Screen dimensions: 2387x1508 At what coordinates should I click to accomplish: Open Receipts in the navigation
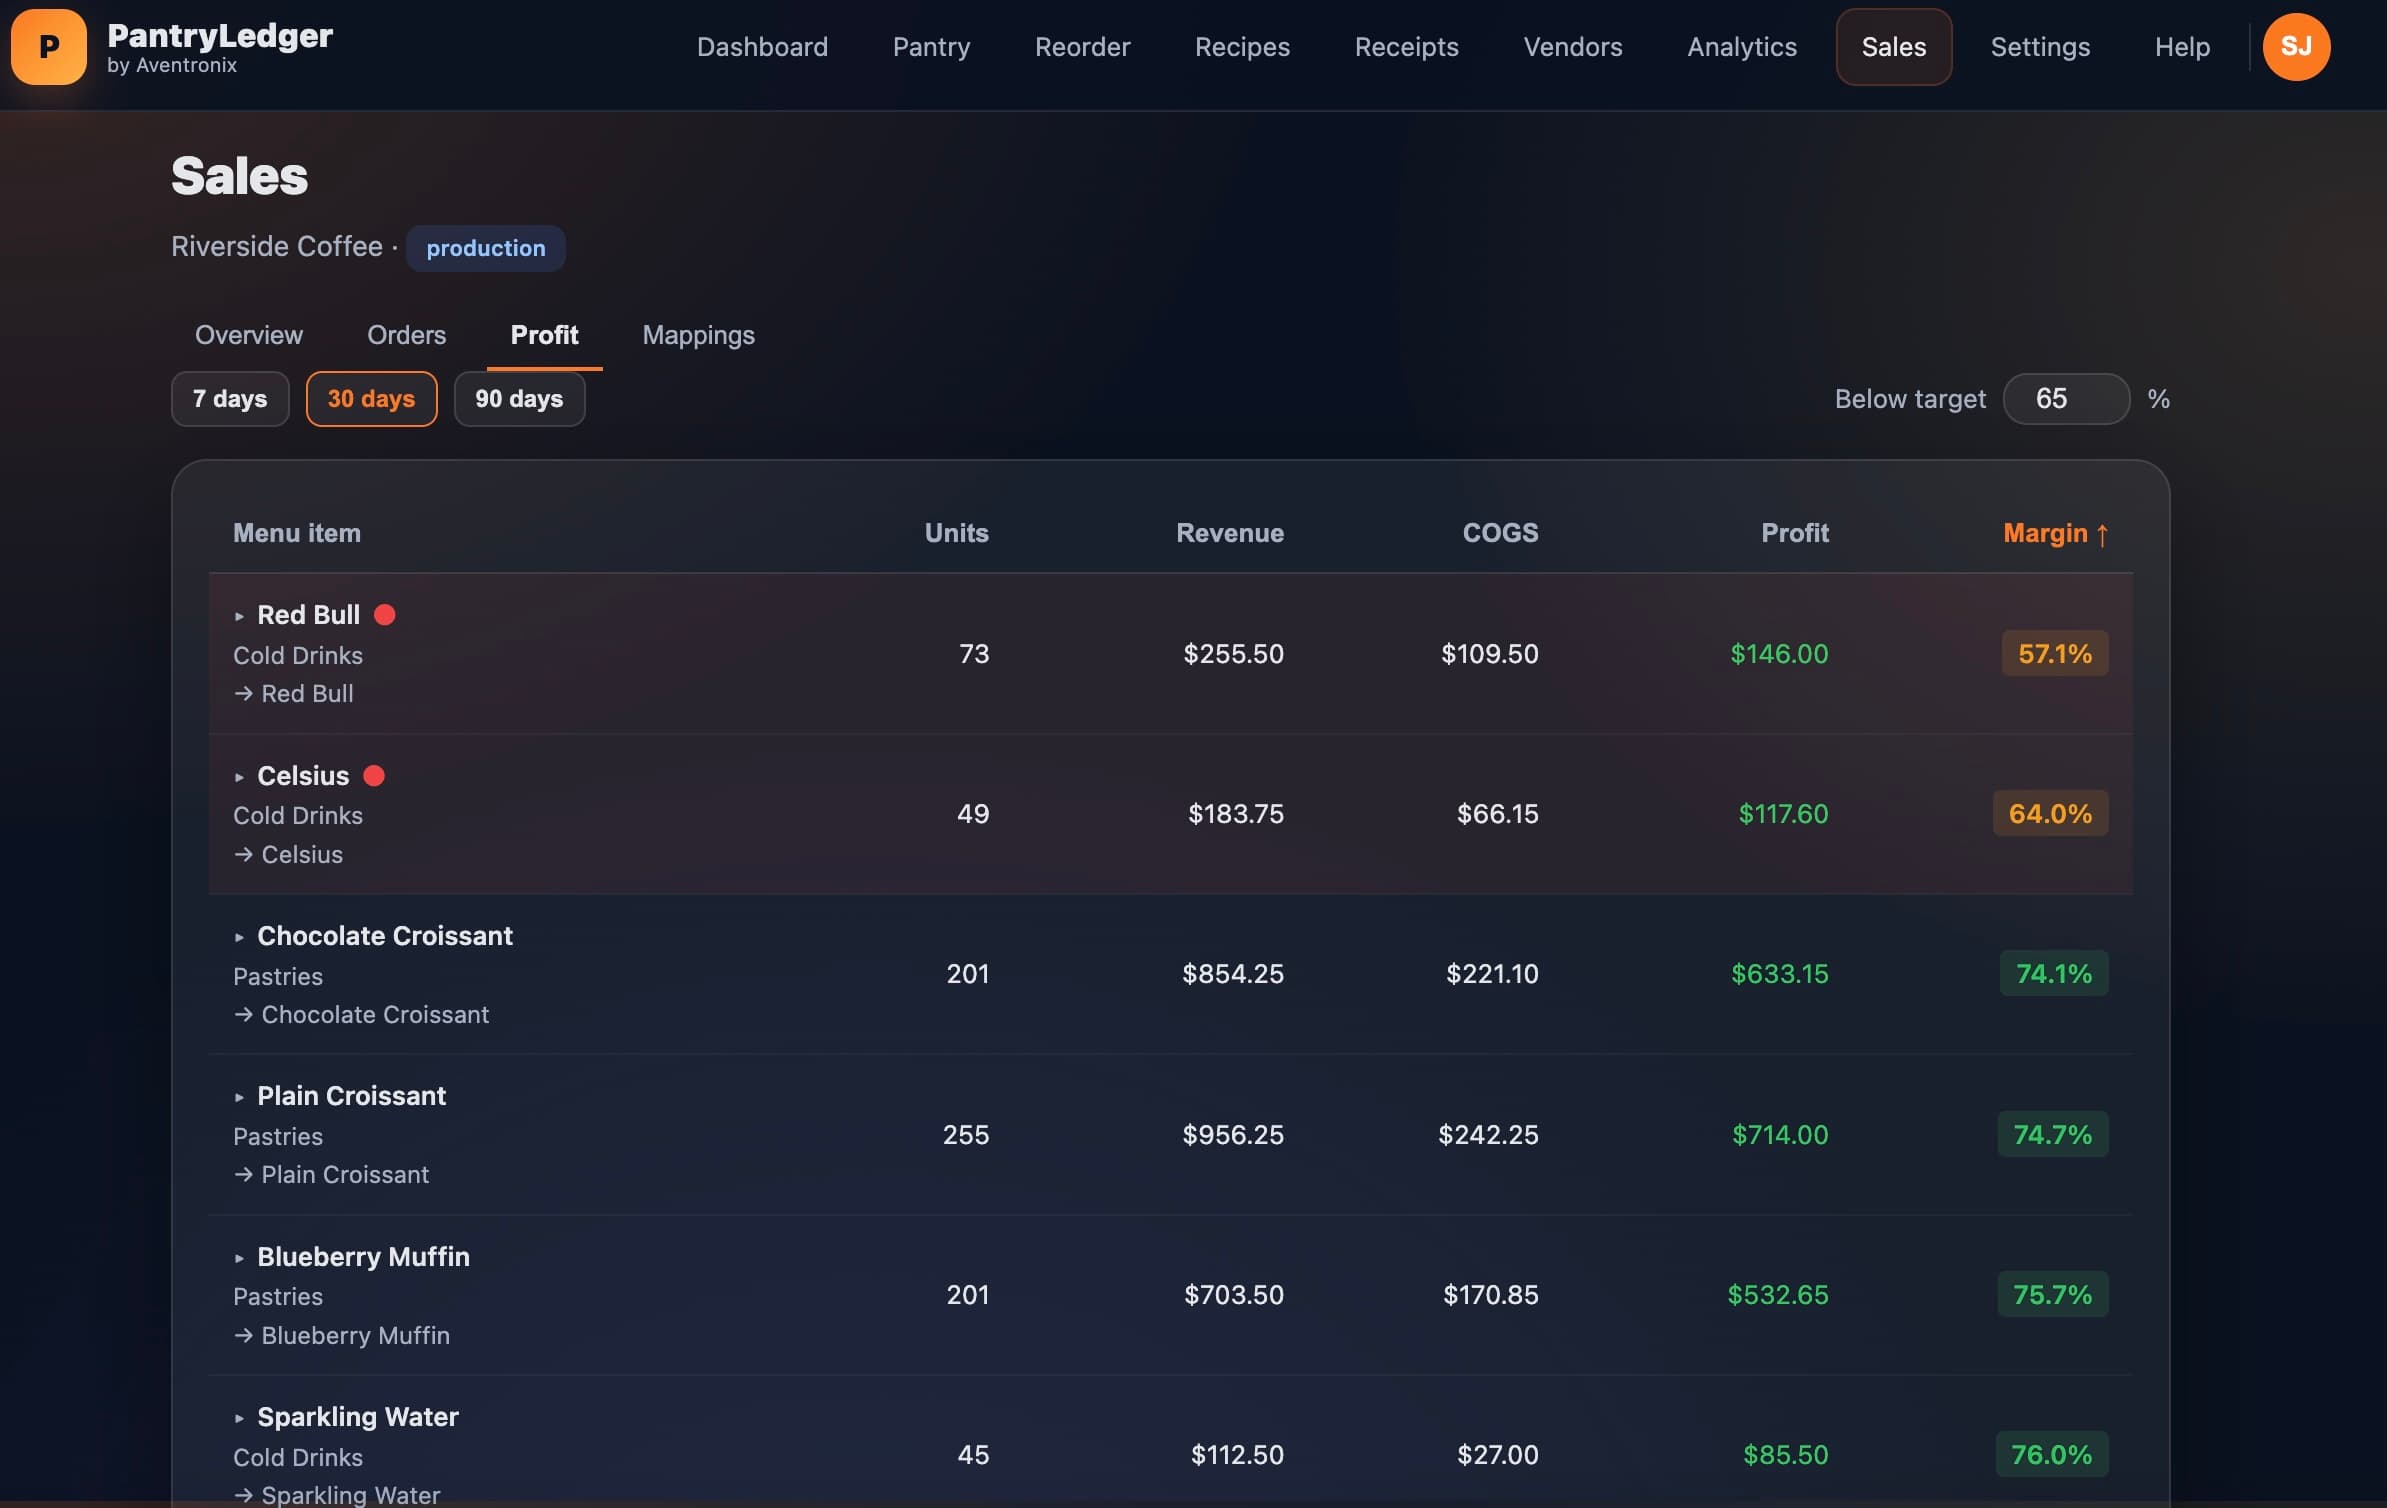(1406, 47)
